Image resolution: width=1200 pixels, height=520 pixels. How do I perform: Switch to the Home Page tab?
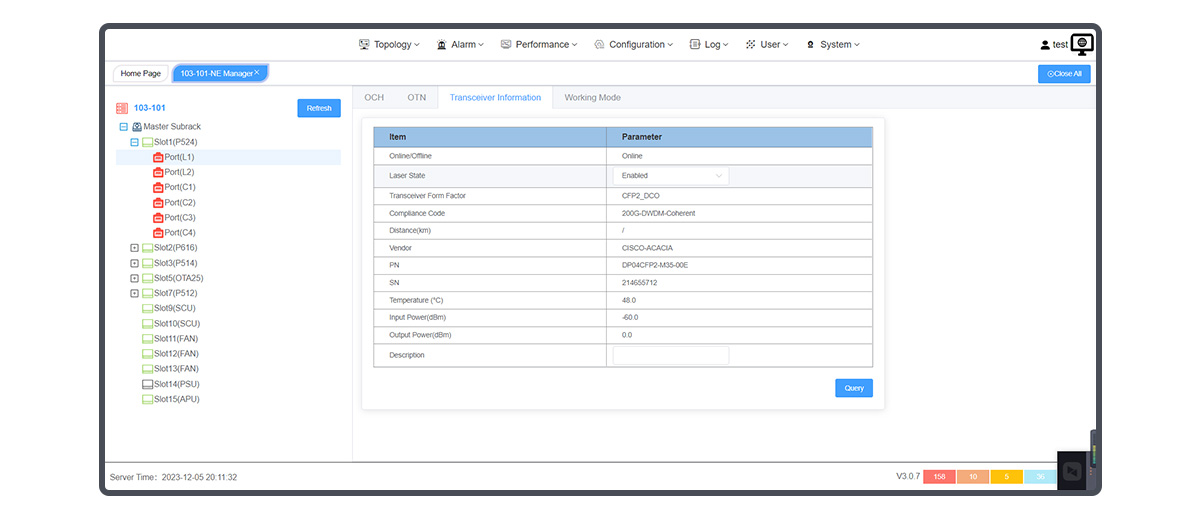(x=140, y=73)
